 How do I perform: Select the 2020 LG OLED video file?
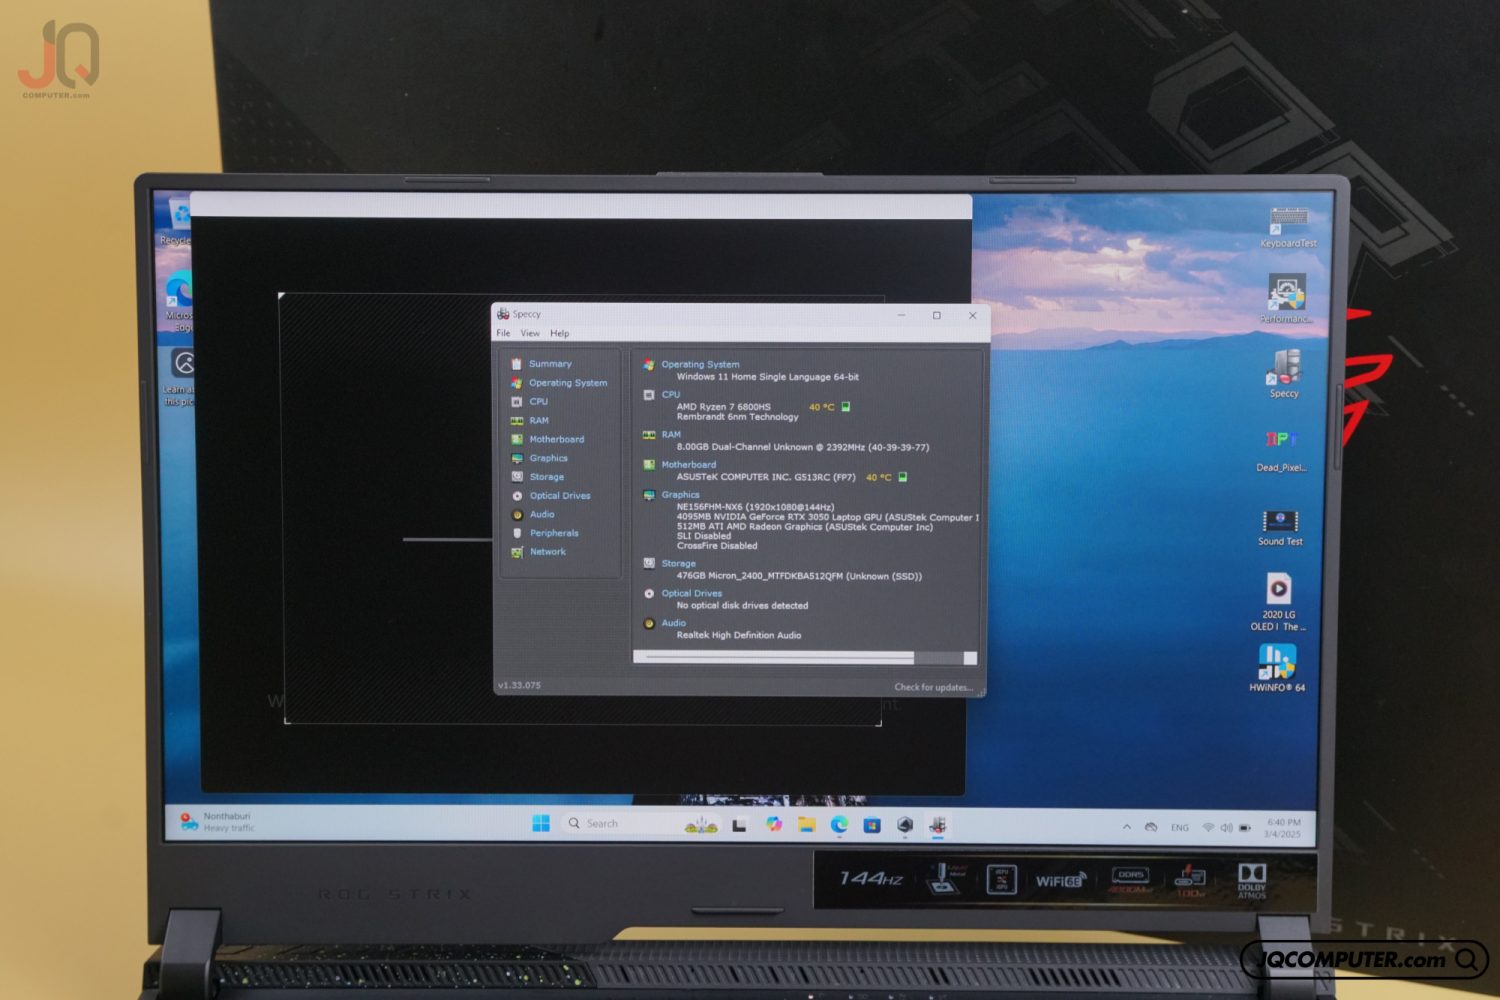click(x=1278, y=602)
